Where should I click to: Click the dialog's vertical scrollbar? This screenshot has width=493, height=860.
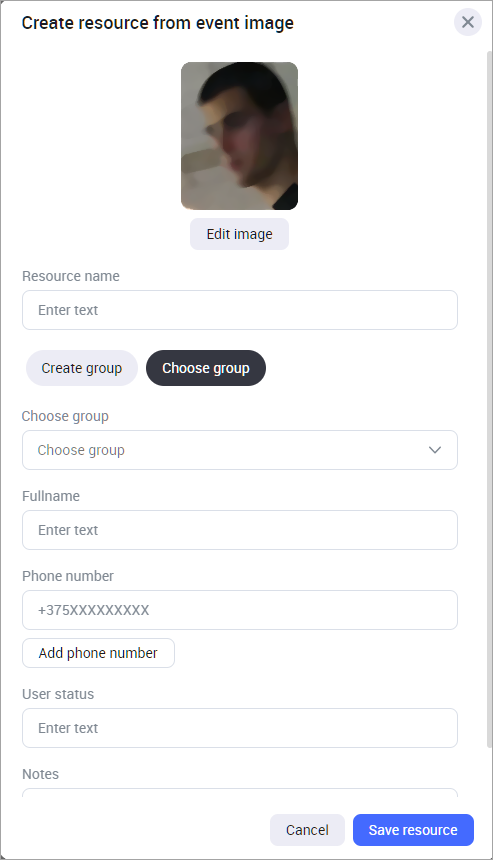[x=489, y=399]
